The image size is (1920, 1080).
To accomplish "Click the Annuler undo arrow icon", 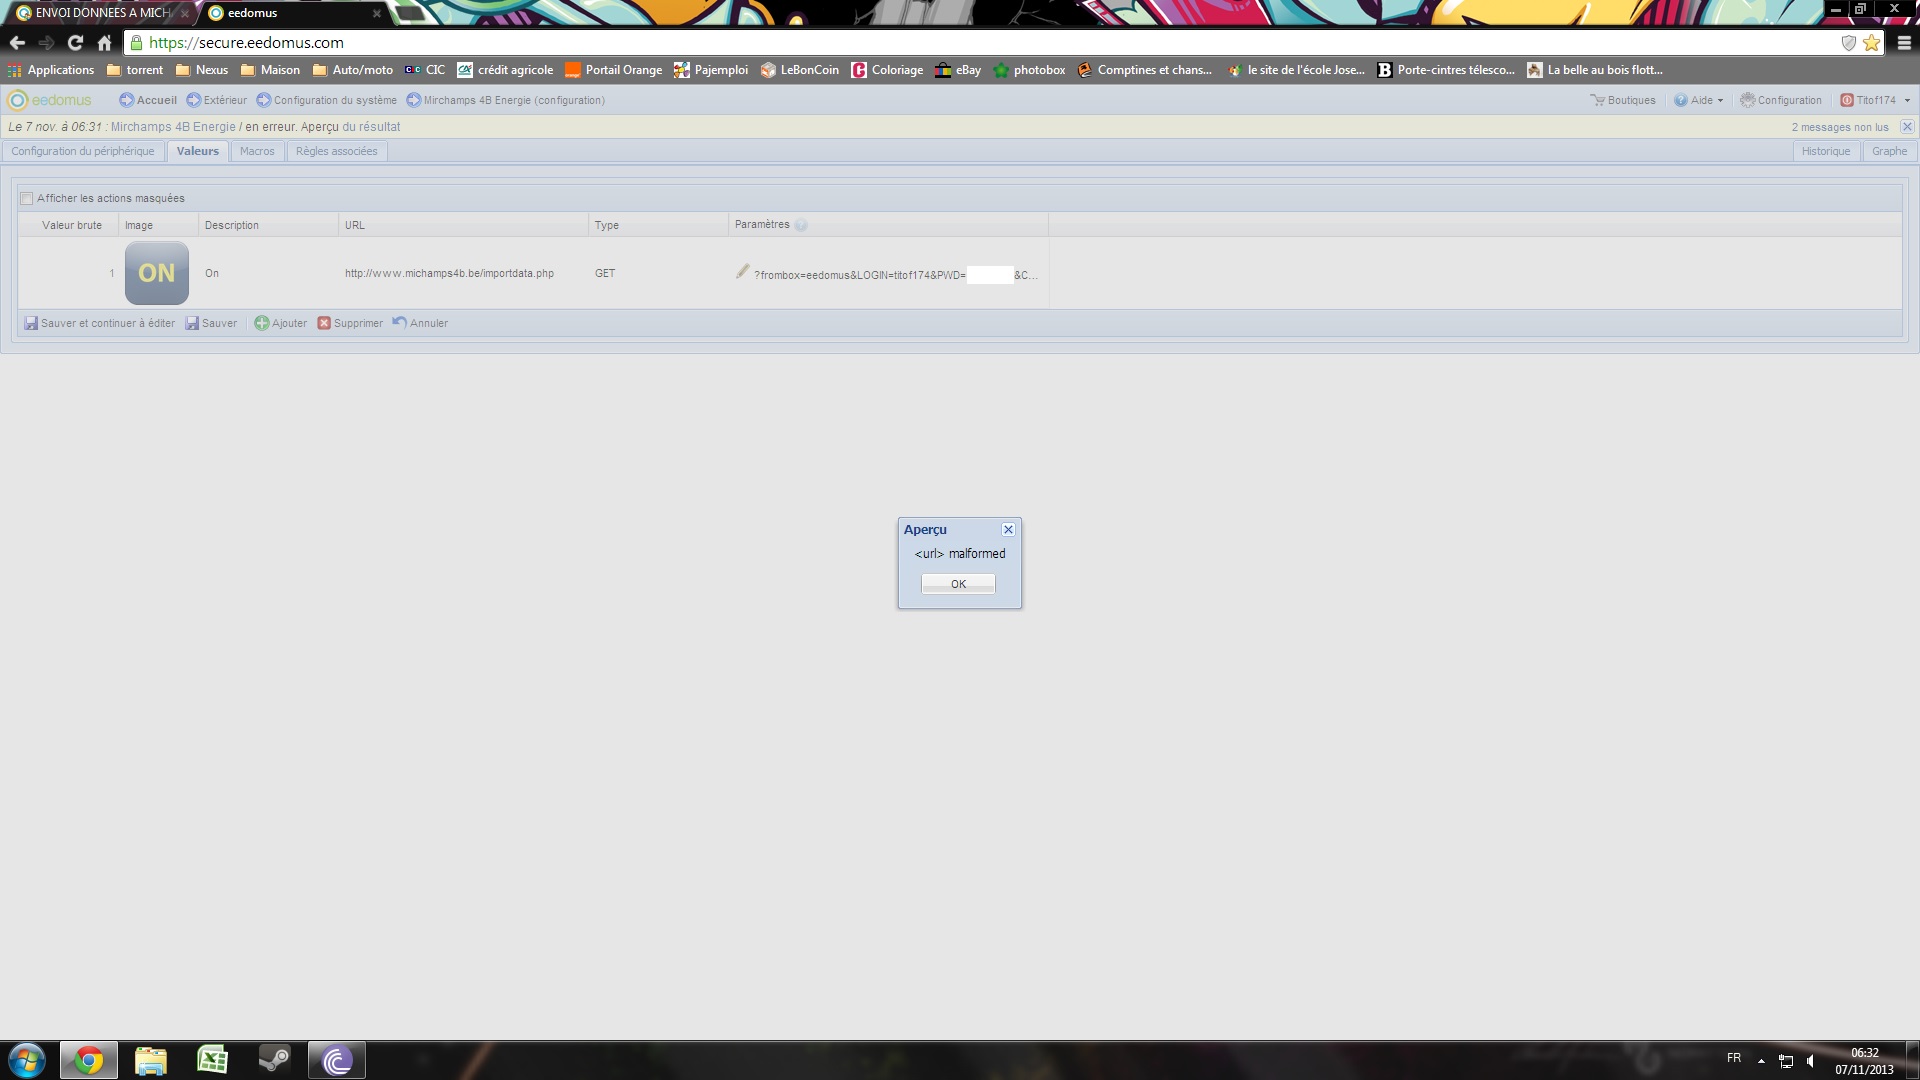I will click(400, 322).
